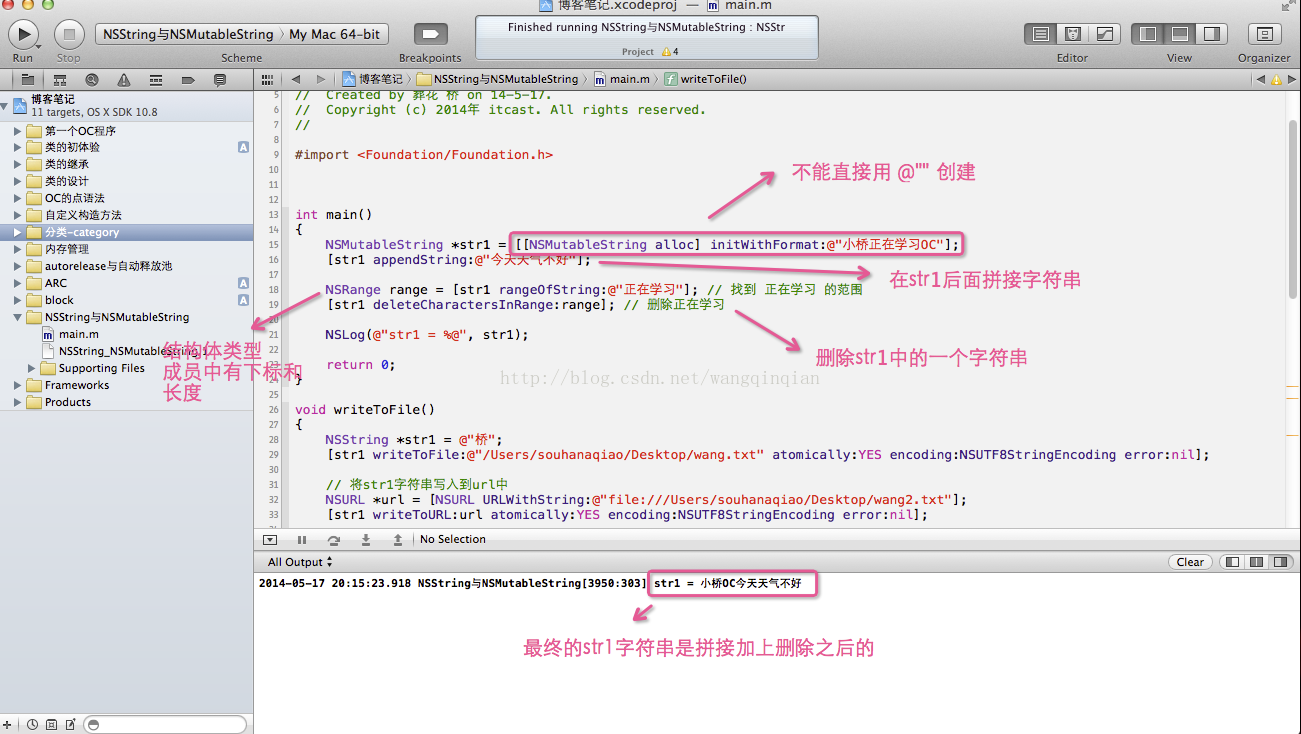Click the line 15 NSMutableString code

click(x=642, y=245)
